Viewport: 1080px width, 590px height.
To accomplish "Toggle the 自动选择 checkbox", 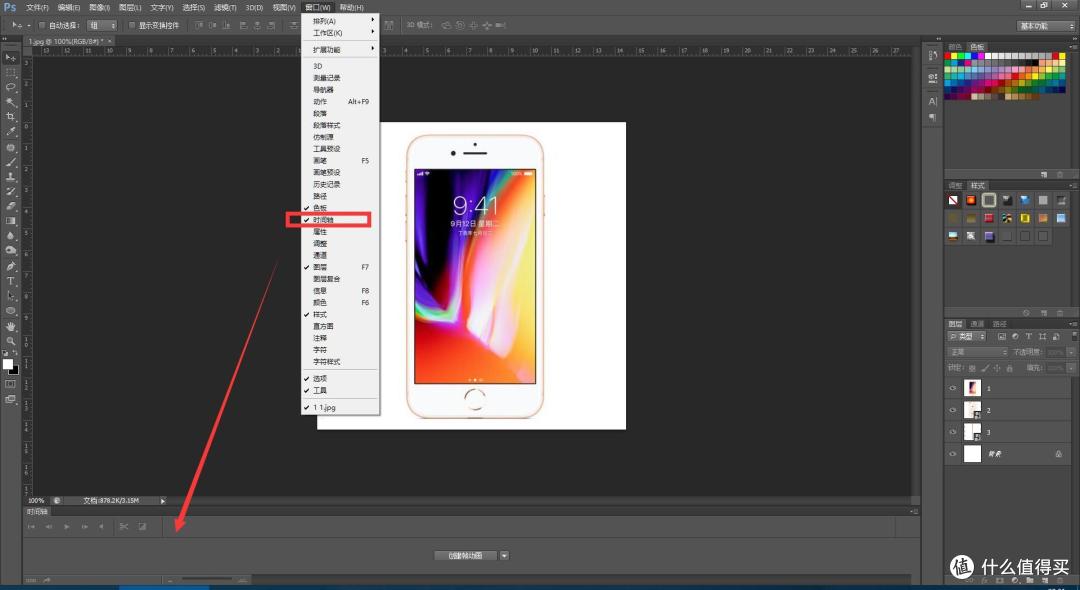I will pos(42,25).
